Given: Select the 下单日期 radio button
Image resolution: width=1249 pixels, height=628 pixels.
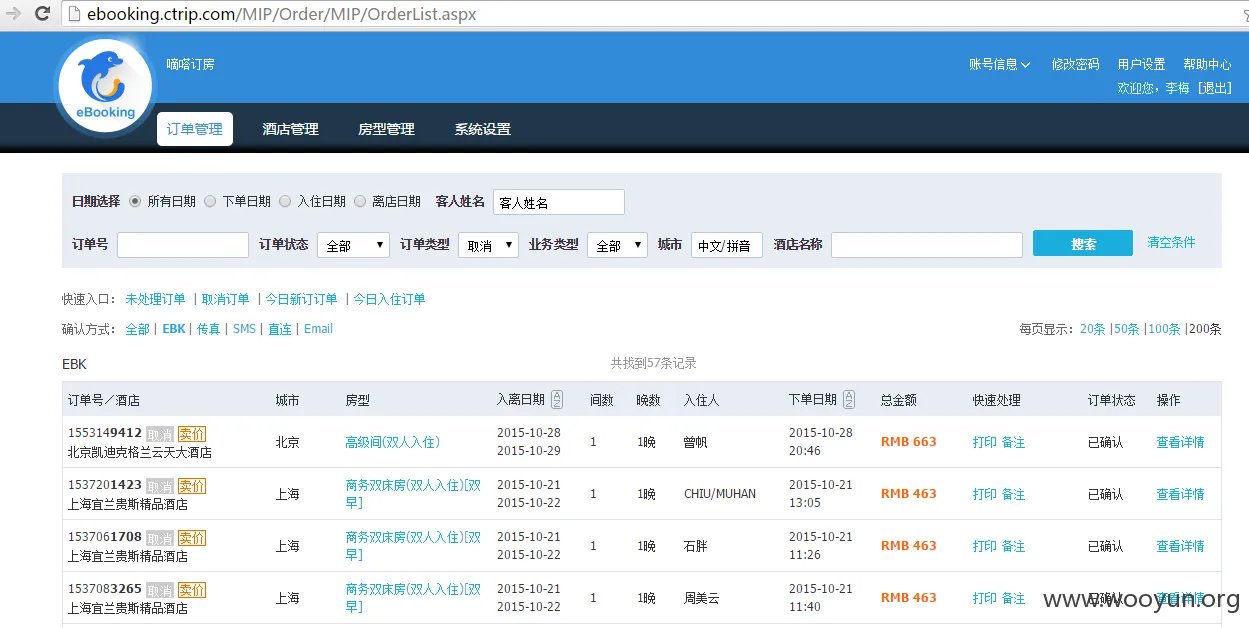Looking at the screenshot, I should tap(210, 200).
